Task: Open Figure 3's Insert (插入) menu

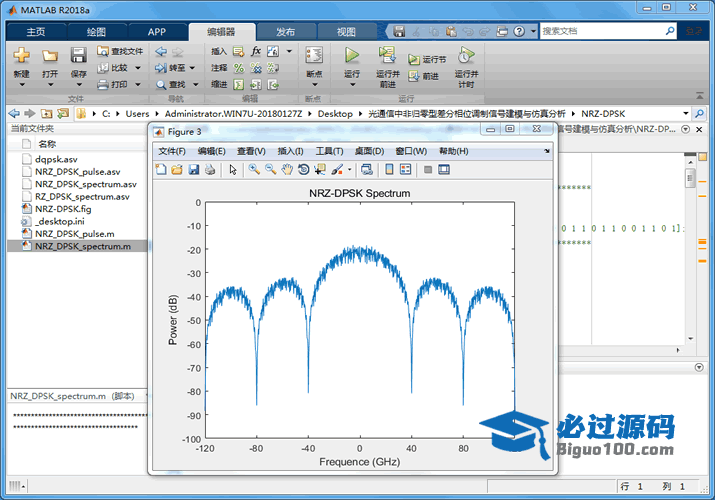Action: (290, 151)
